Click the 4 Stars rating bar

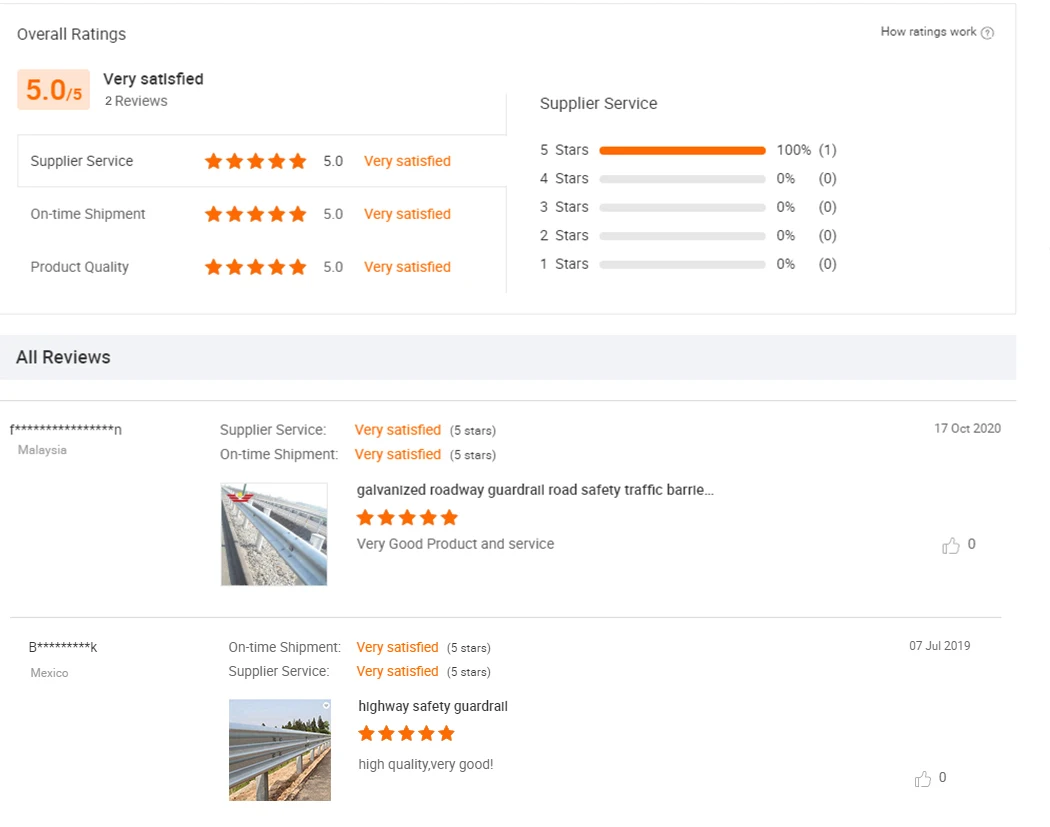pyautogui.click(x=682, y=179)
